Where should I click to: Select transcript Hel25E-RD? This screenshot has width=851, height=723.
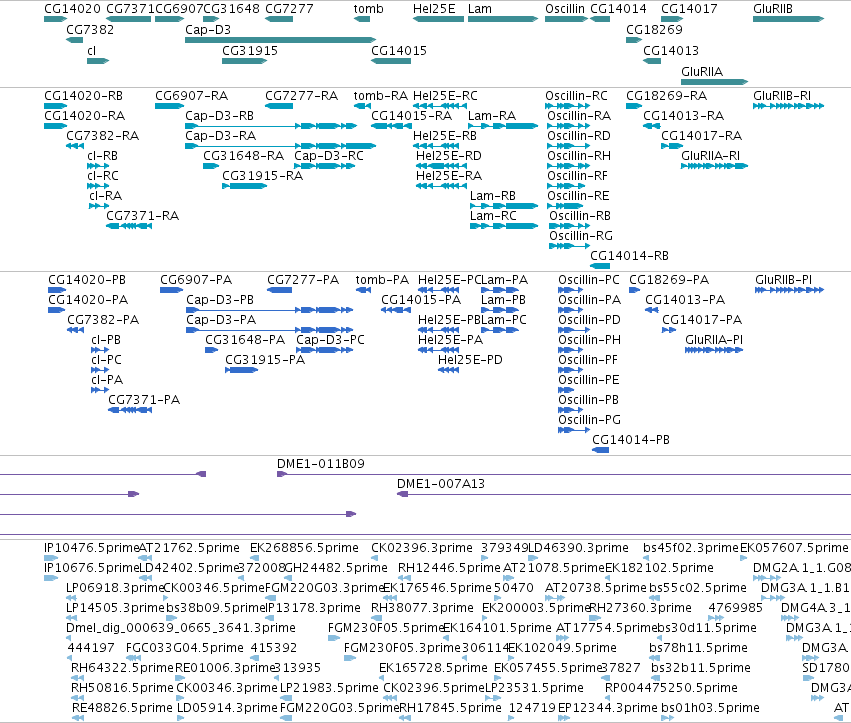[x=449, y=156]
